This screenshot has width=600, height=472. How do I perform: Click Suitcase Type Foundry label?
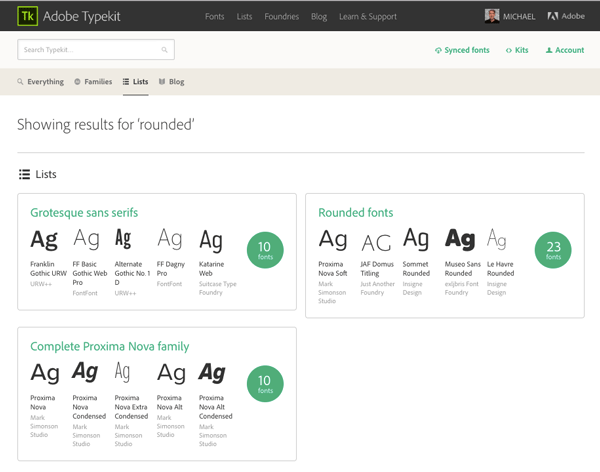tap(218, 288)
